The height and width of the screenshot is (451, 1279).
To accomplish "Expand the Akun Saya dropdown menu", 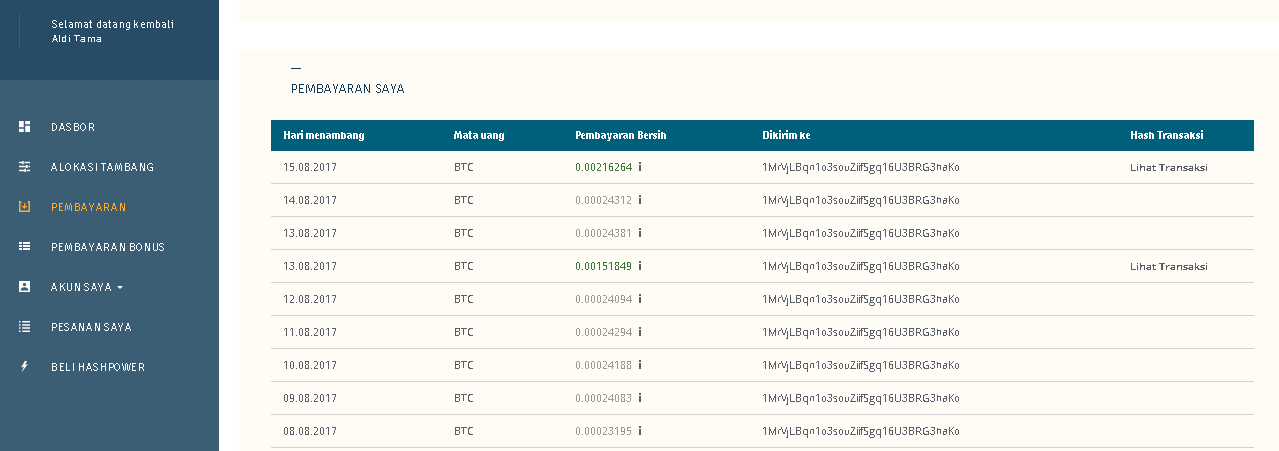I will (x=88, y=287).
